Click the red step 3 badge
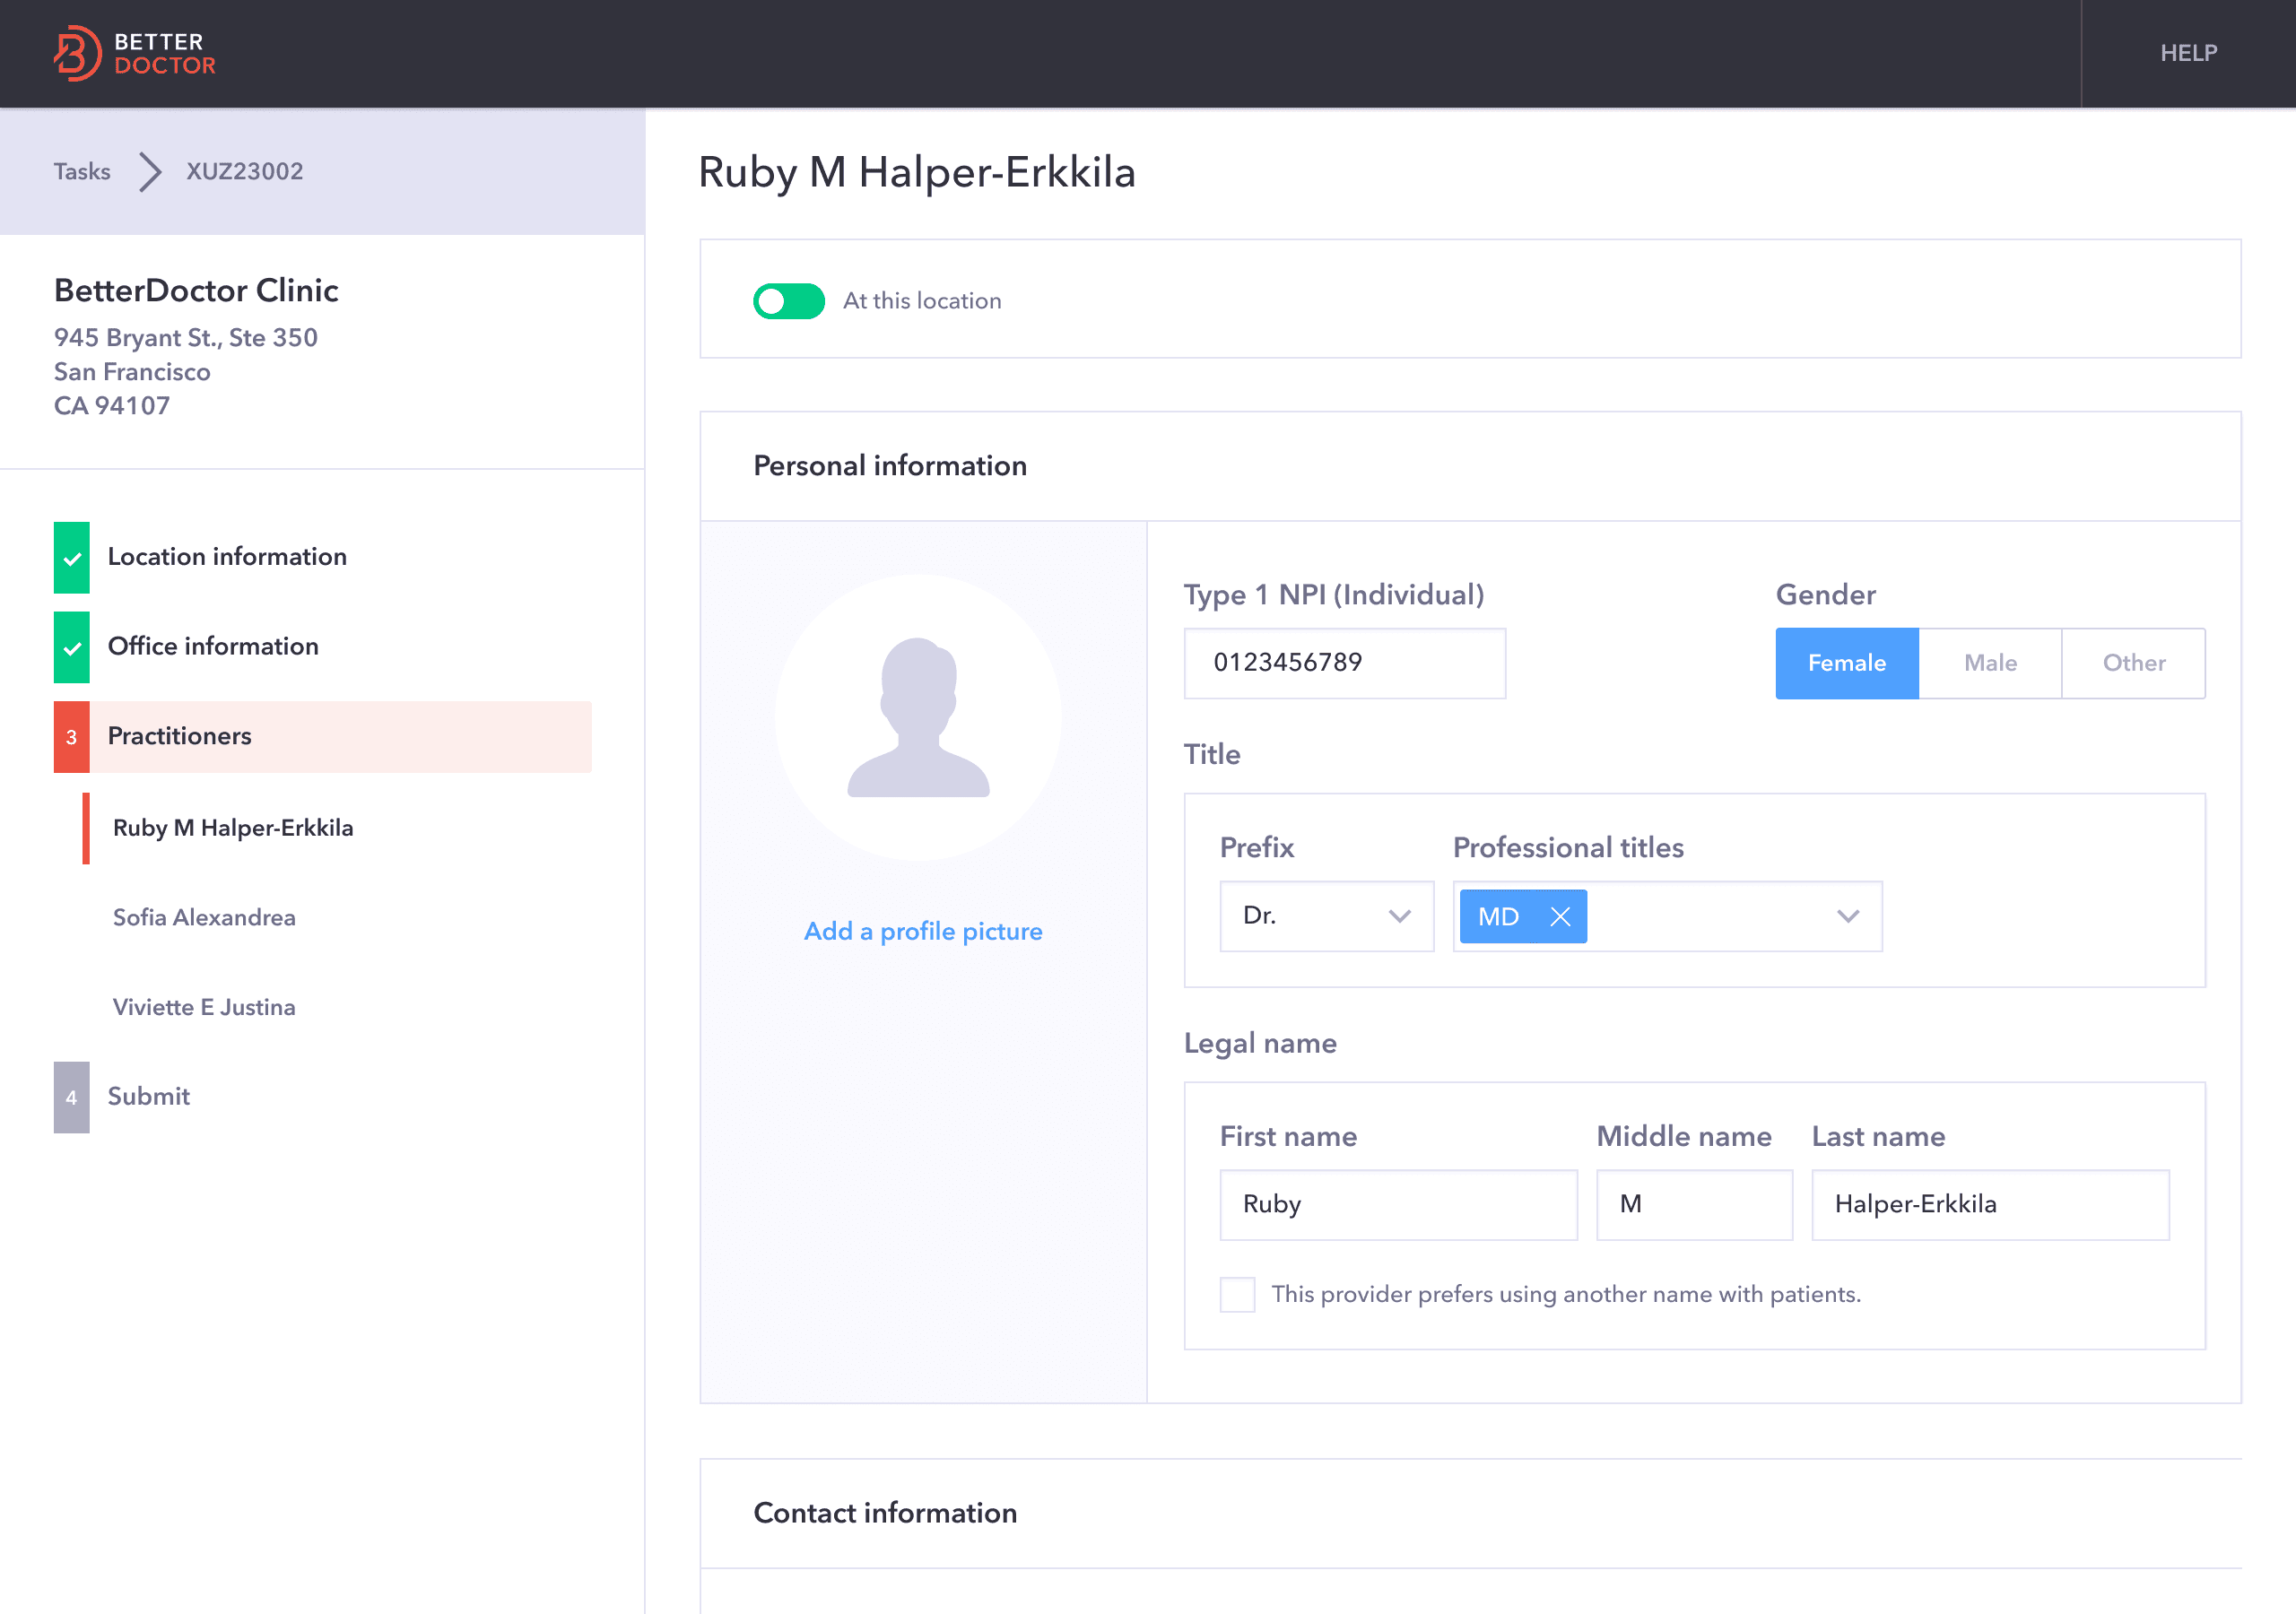This screenshot has width=2296, height=1614. (72, 737)
